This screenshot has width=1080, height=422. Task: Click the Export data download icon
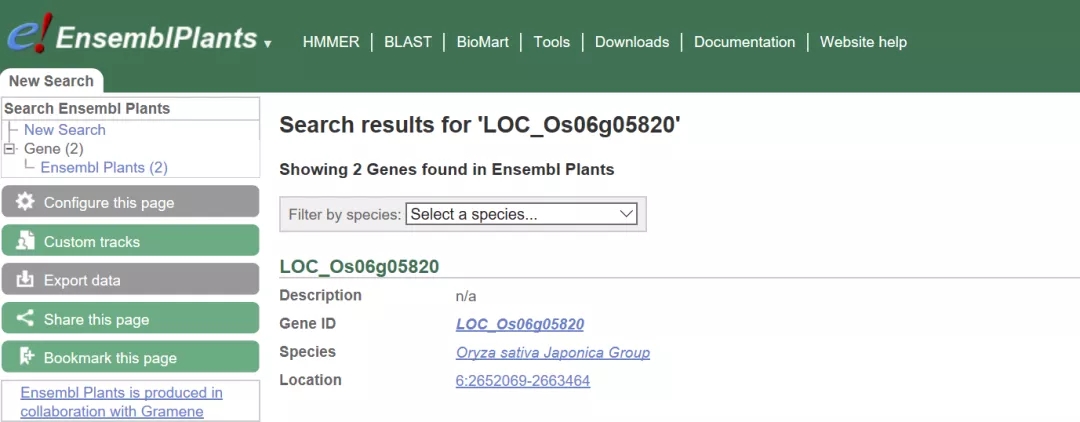coord(26,280)
